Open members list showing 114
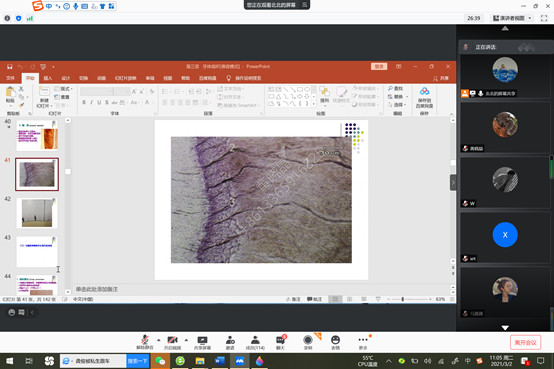The height and width of the screenshot is (369, 554). 255,341
